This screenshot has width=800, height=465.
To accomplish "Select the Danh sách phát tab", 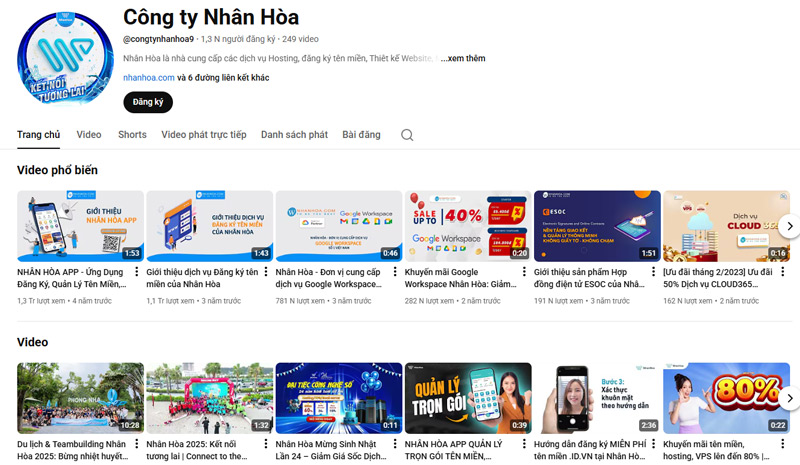I will click(x=294, y=135).
